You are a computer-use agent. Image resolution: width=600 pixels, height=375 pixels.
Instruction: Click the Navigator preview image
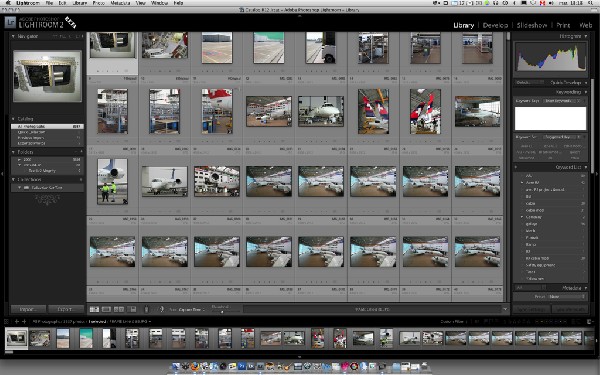[x=47, y=76]
